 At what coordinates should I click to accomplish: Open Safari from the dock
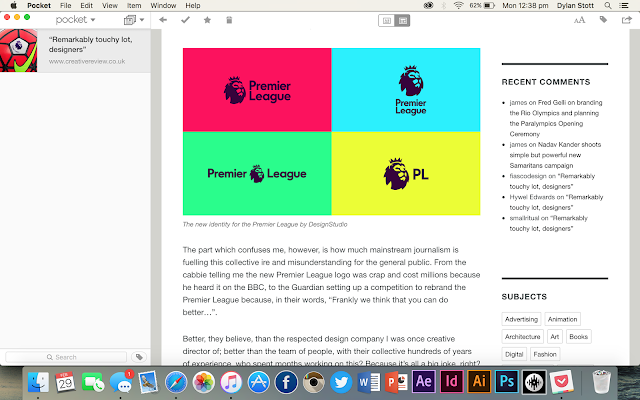click(x=176, y=382)
